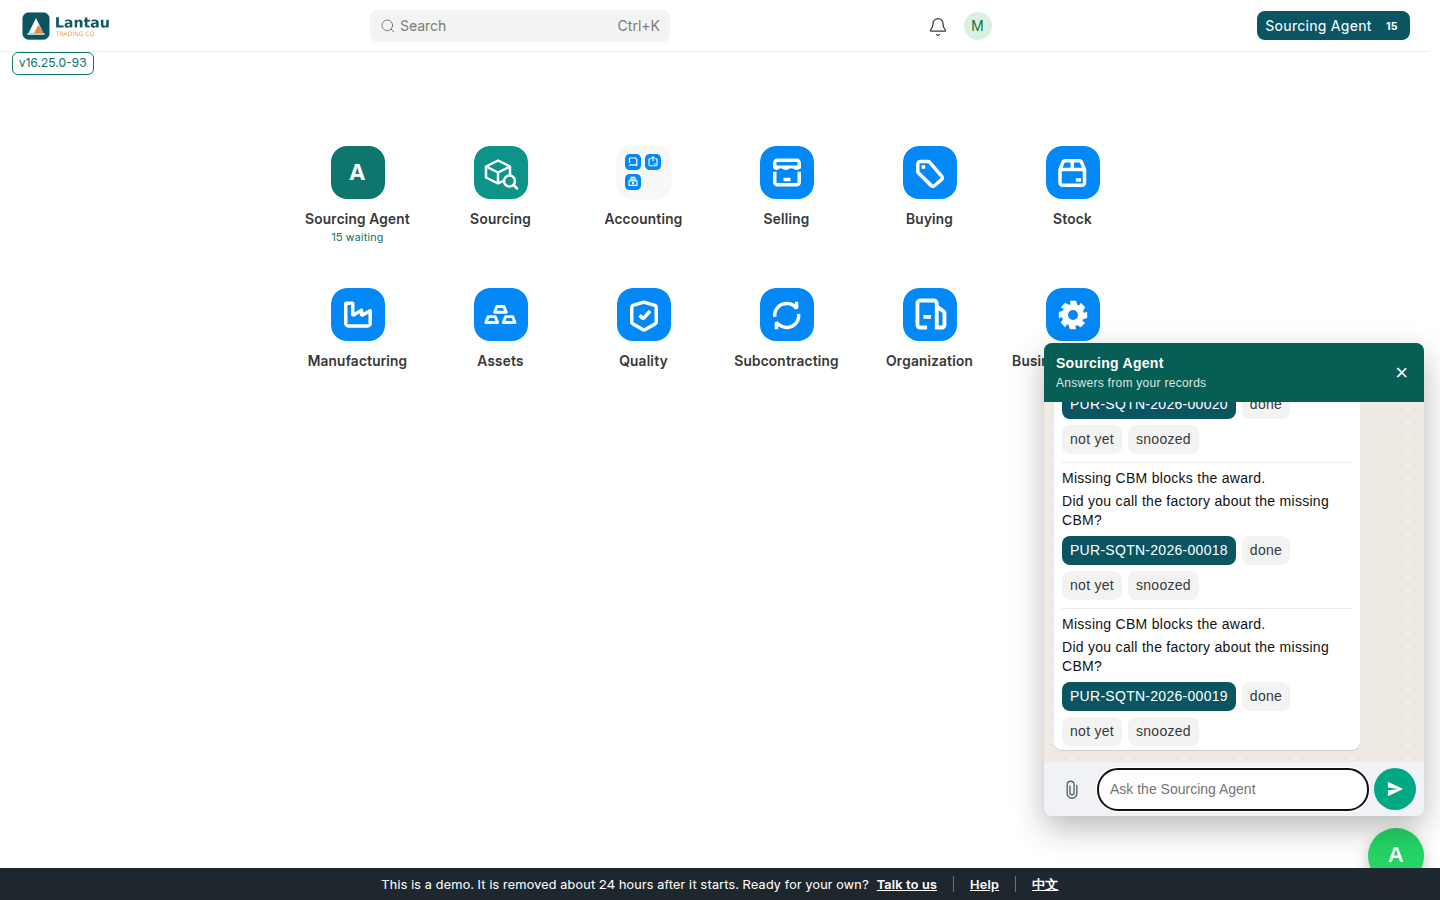
Task: Open the M user avatar menu
Action: [x=977, y=26]
